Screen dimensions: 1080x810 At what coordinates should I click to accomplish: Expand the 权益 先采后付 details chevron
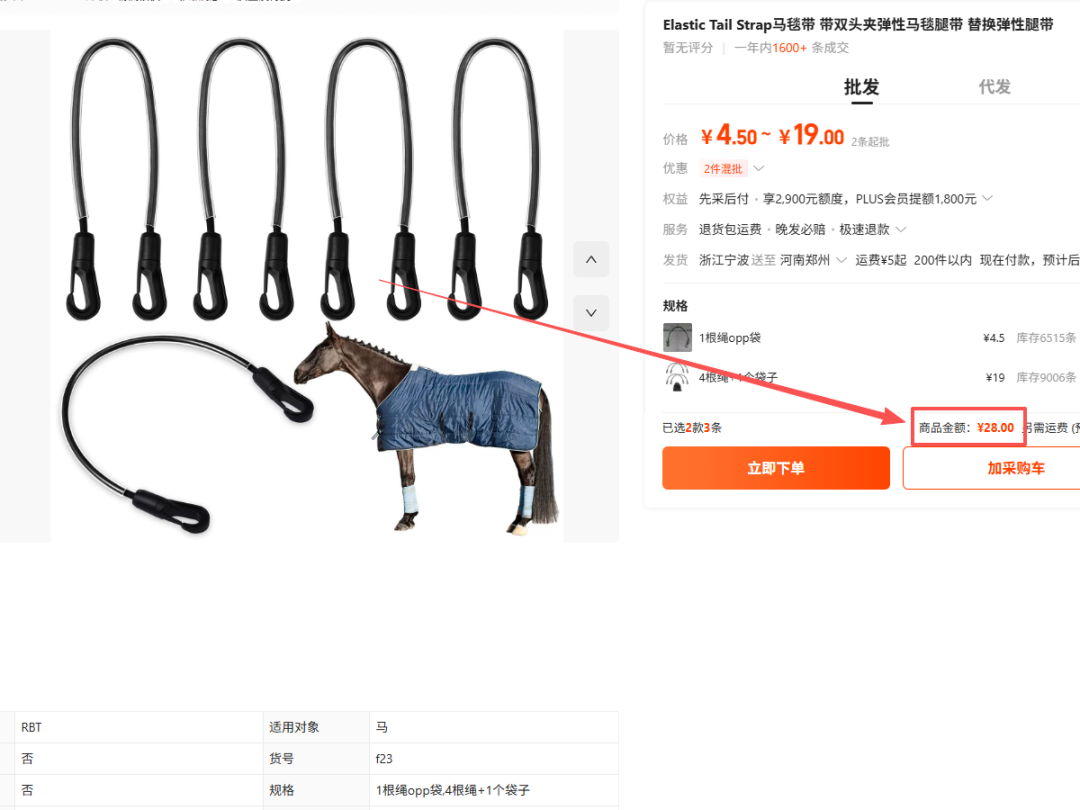pyautogui.click(x=987, y=198)
